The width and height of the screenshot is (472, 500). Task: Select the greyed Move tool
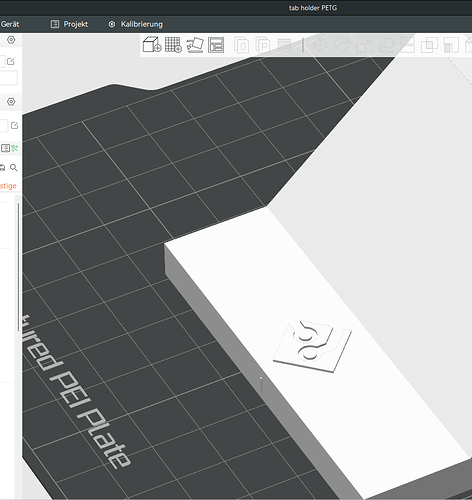(320, 45)
